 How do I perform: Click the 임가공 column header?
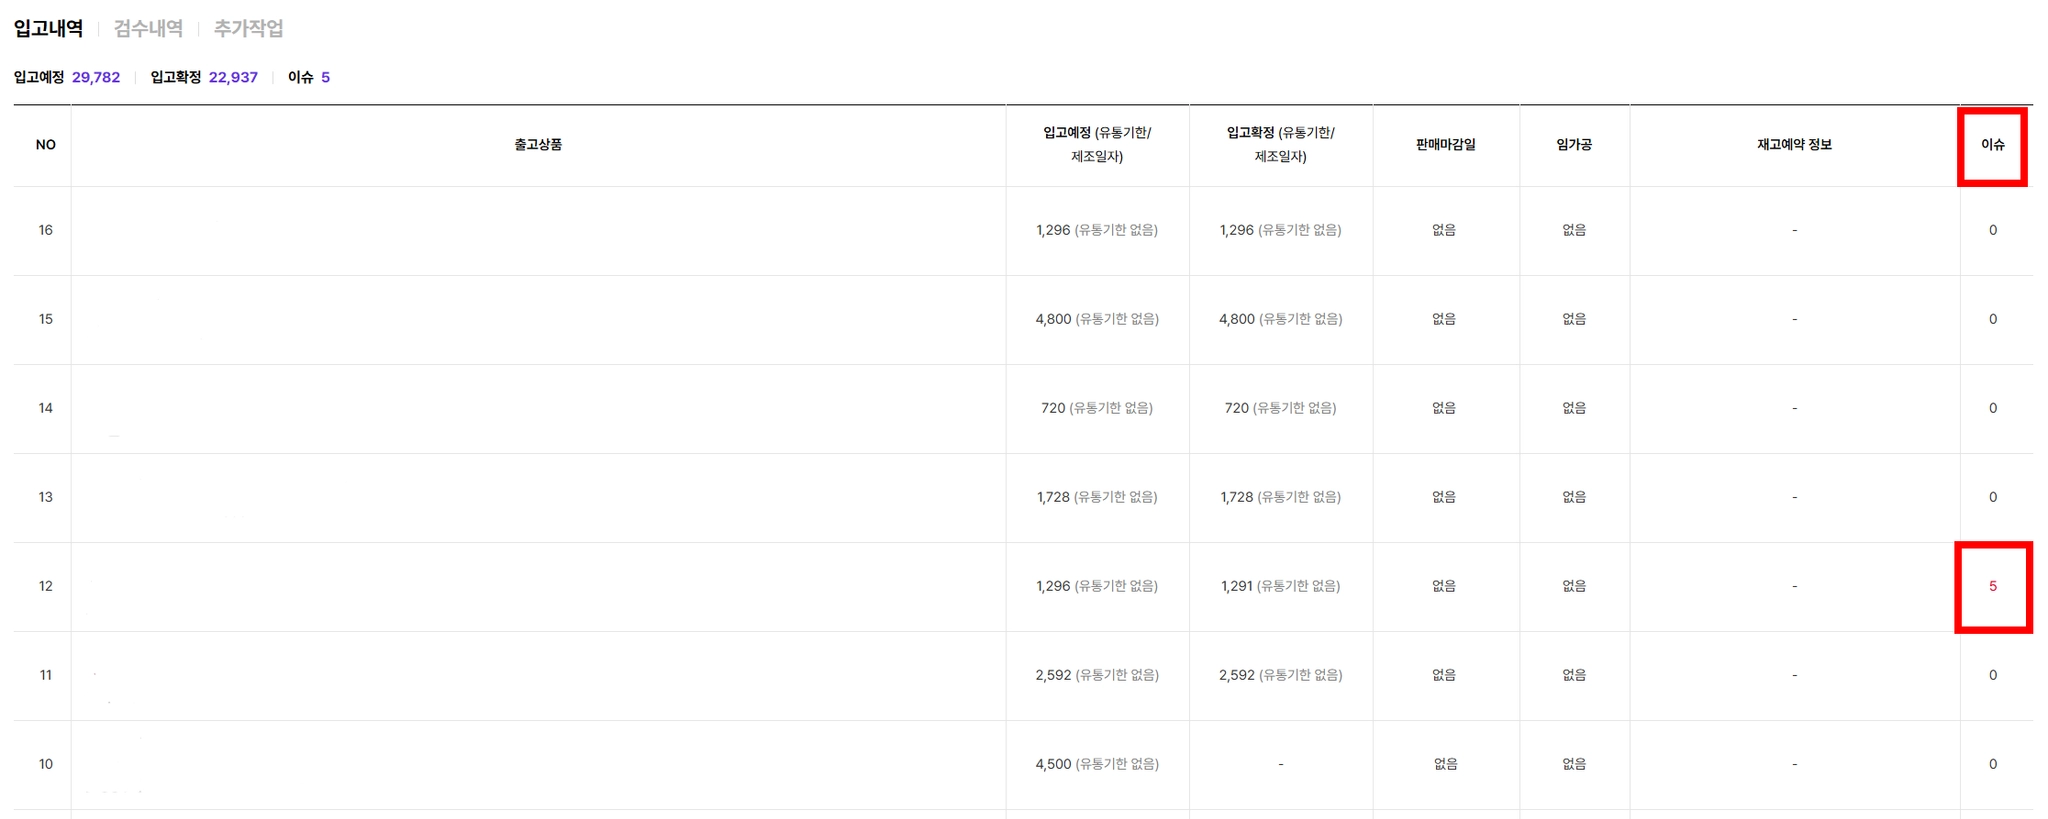tap(1574, 145)
